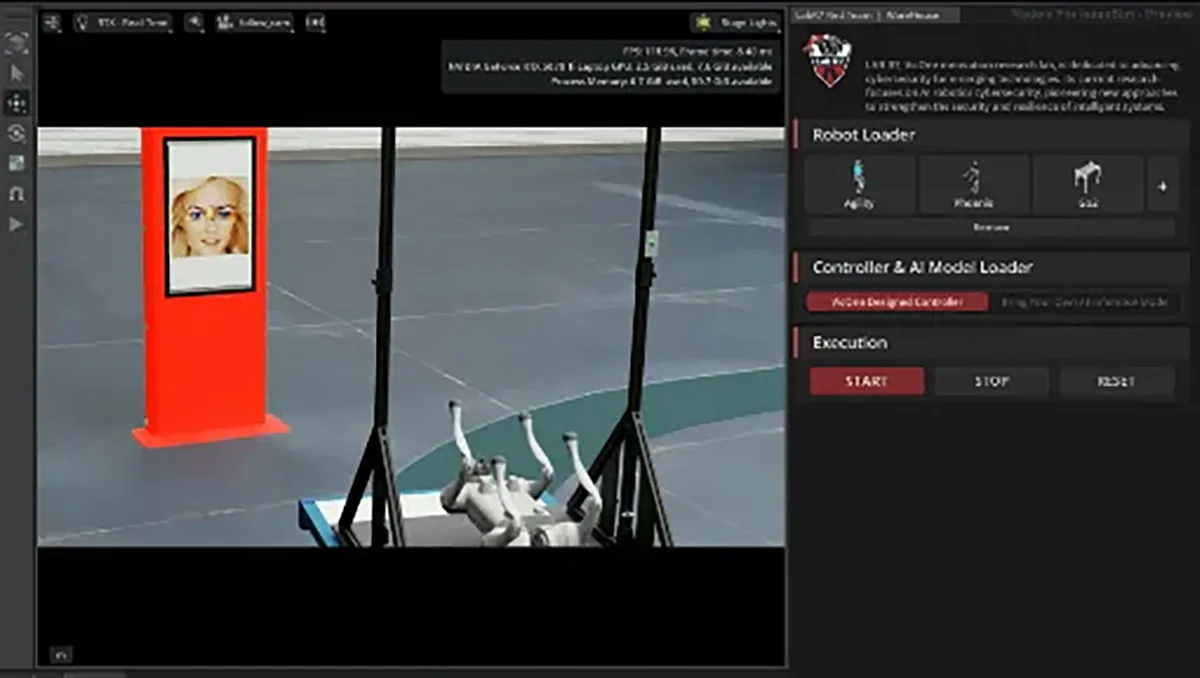1200x678 pixels.
Task: Click the Controller & AI Model Loader header
Action: coord(991,267)
